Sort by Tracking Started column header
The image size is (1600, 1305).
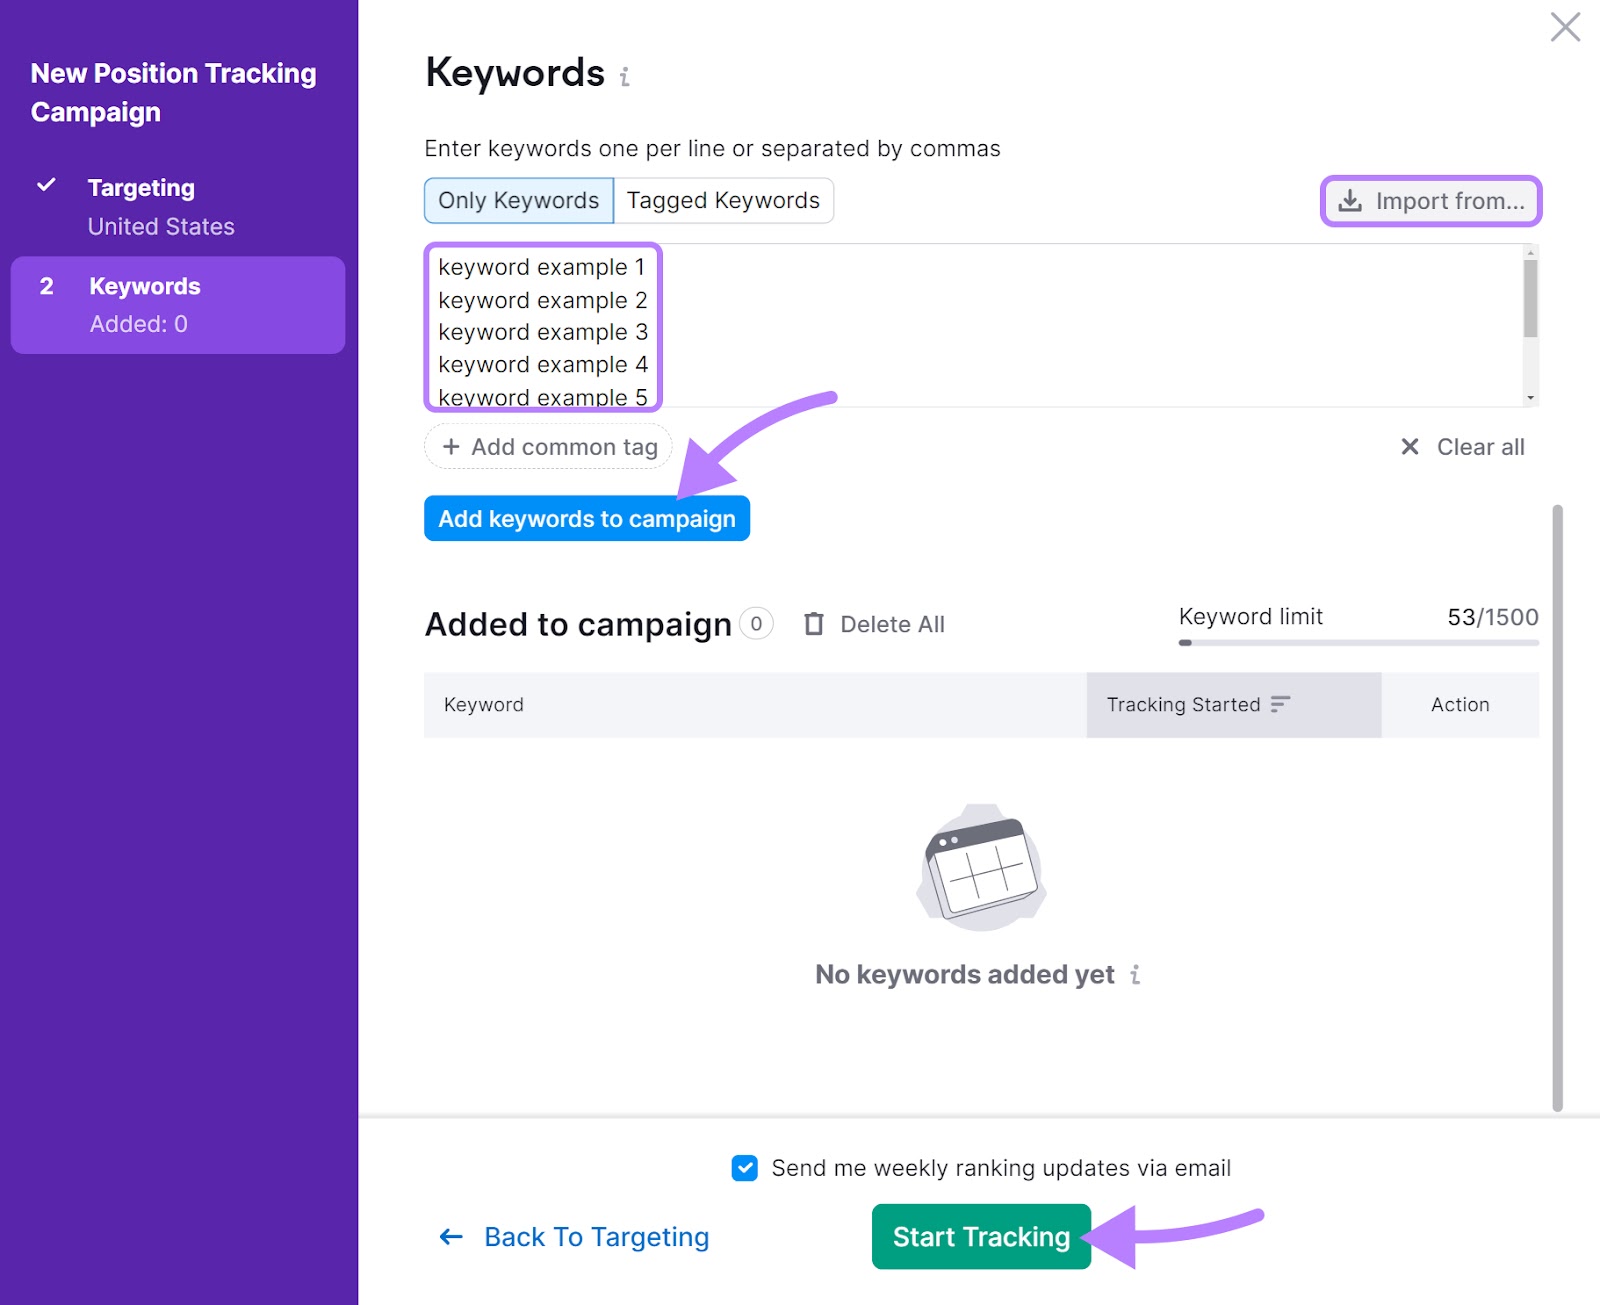click(1233, 705)
